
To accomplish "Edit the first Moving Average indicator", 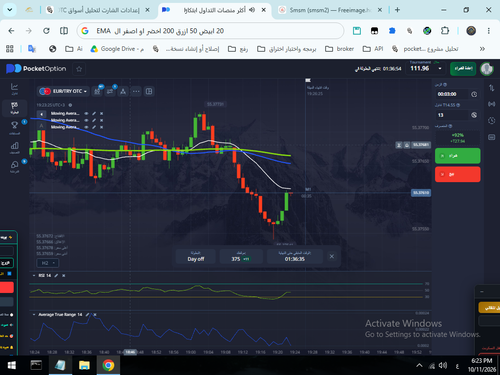I will (x=94, y=114).
